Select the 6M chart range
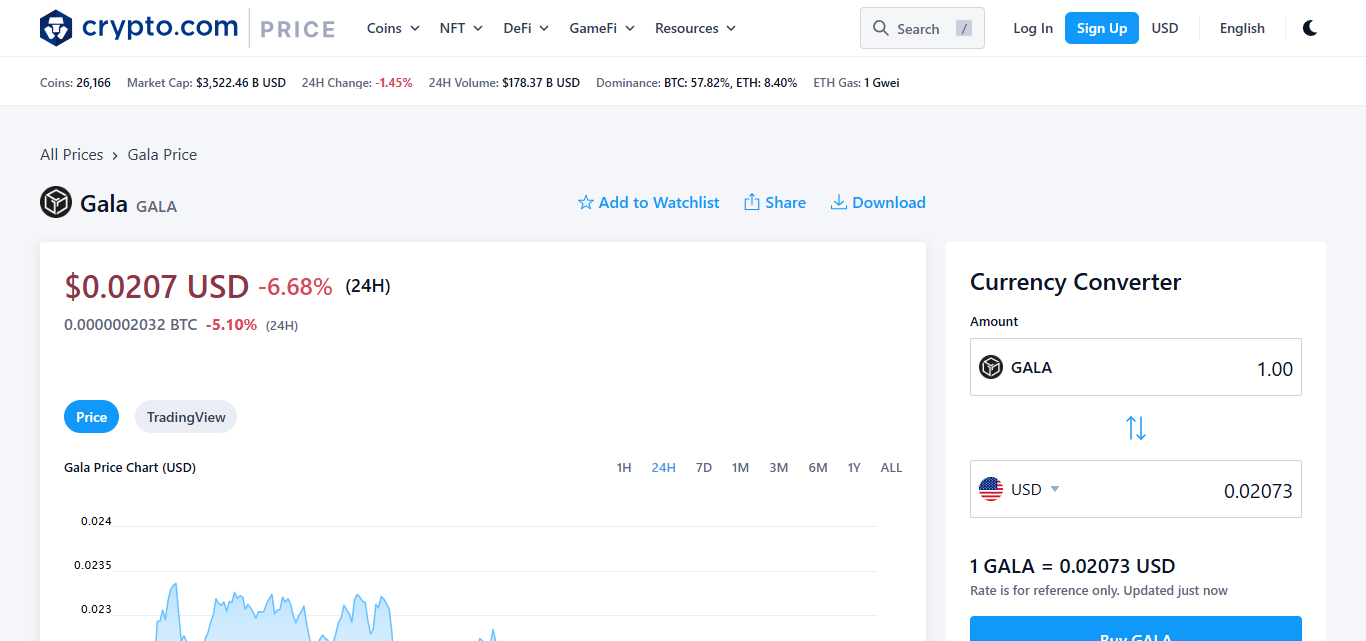The height and width of the screenshot is (641, 1366). coord(818,467)
